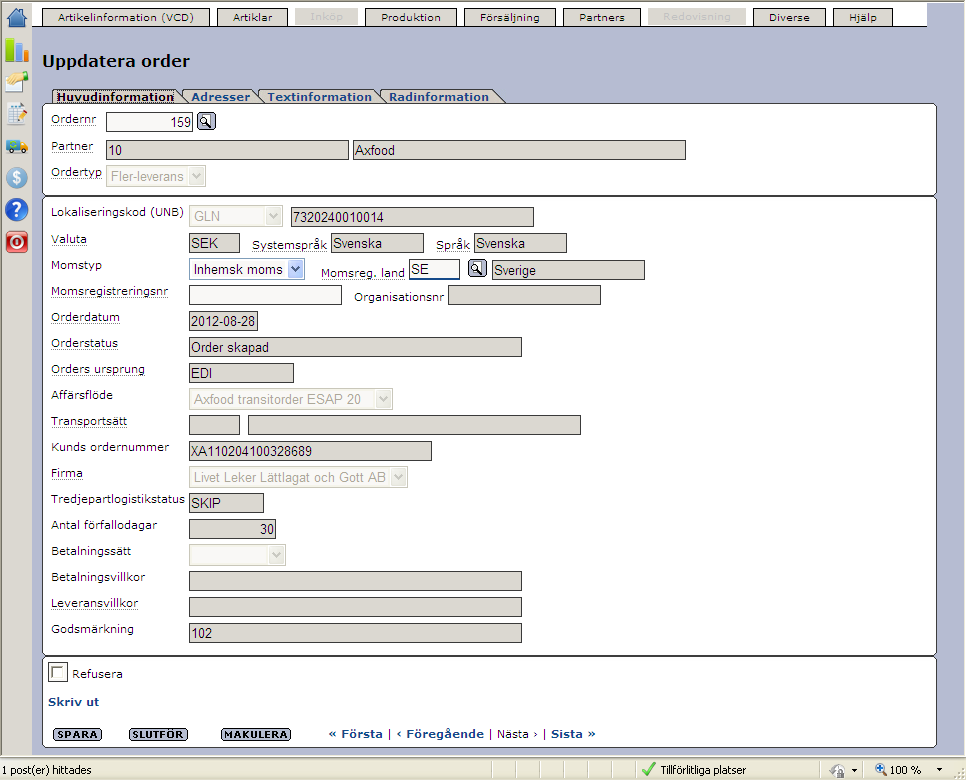Viewport: 966px width, 780px height.
Task: Open the Artikelinformation (VCD) menu
Action: [126, 17]
